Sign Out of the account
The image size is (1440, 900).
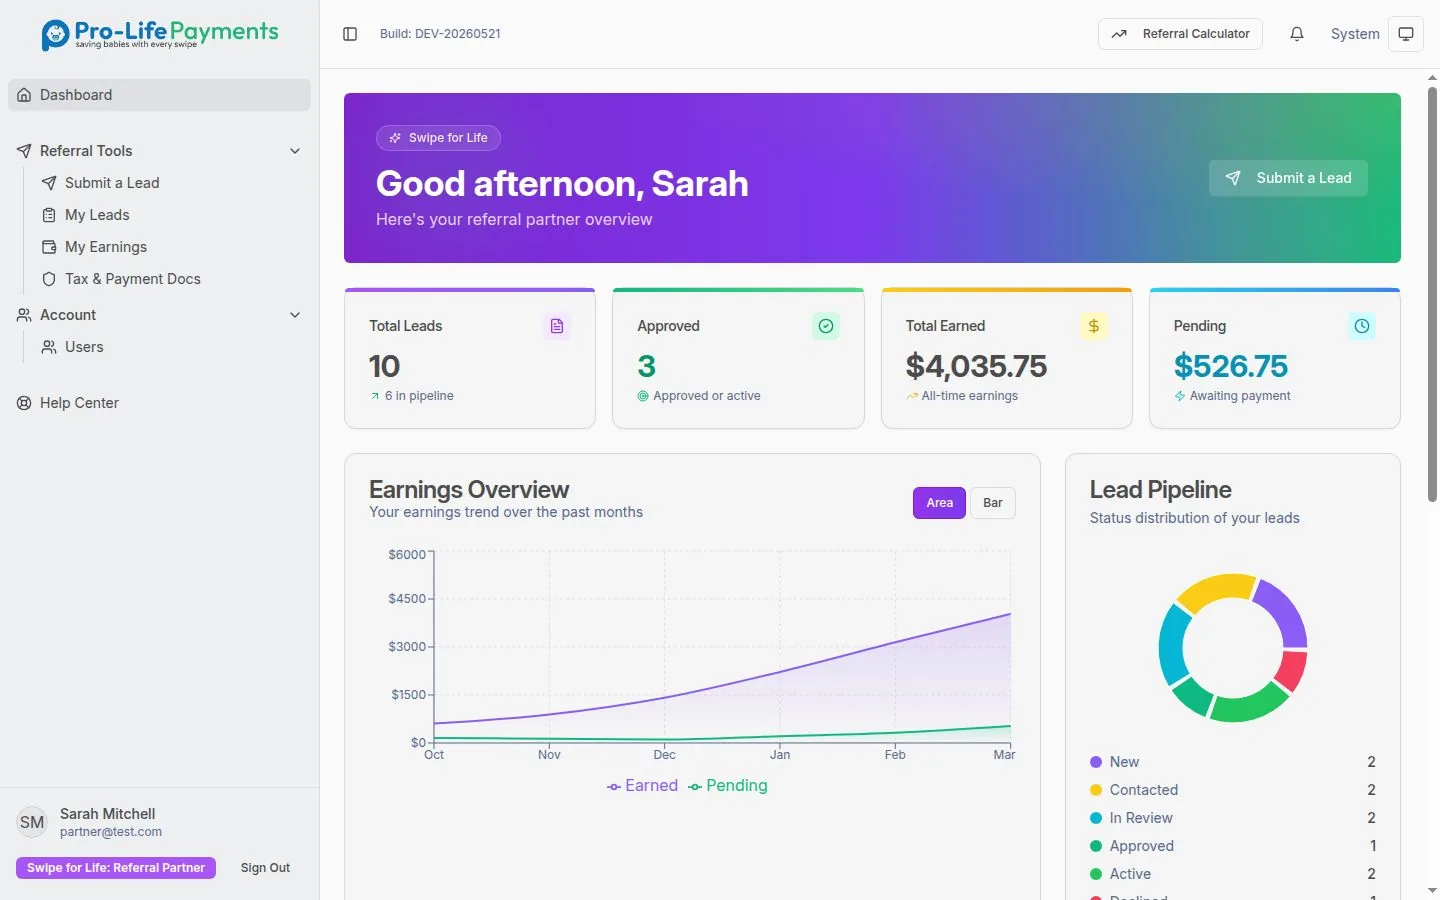pos(265,868)
